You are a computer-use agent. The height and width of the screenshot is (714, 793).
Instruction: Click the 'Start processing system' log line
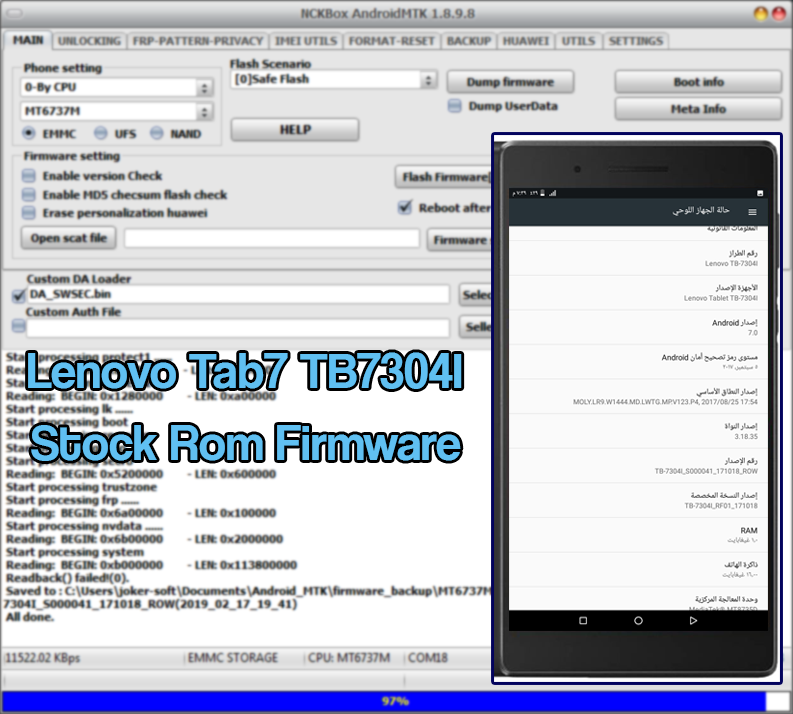click(x=75, y=552)
